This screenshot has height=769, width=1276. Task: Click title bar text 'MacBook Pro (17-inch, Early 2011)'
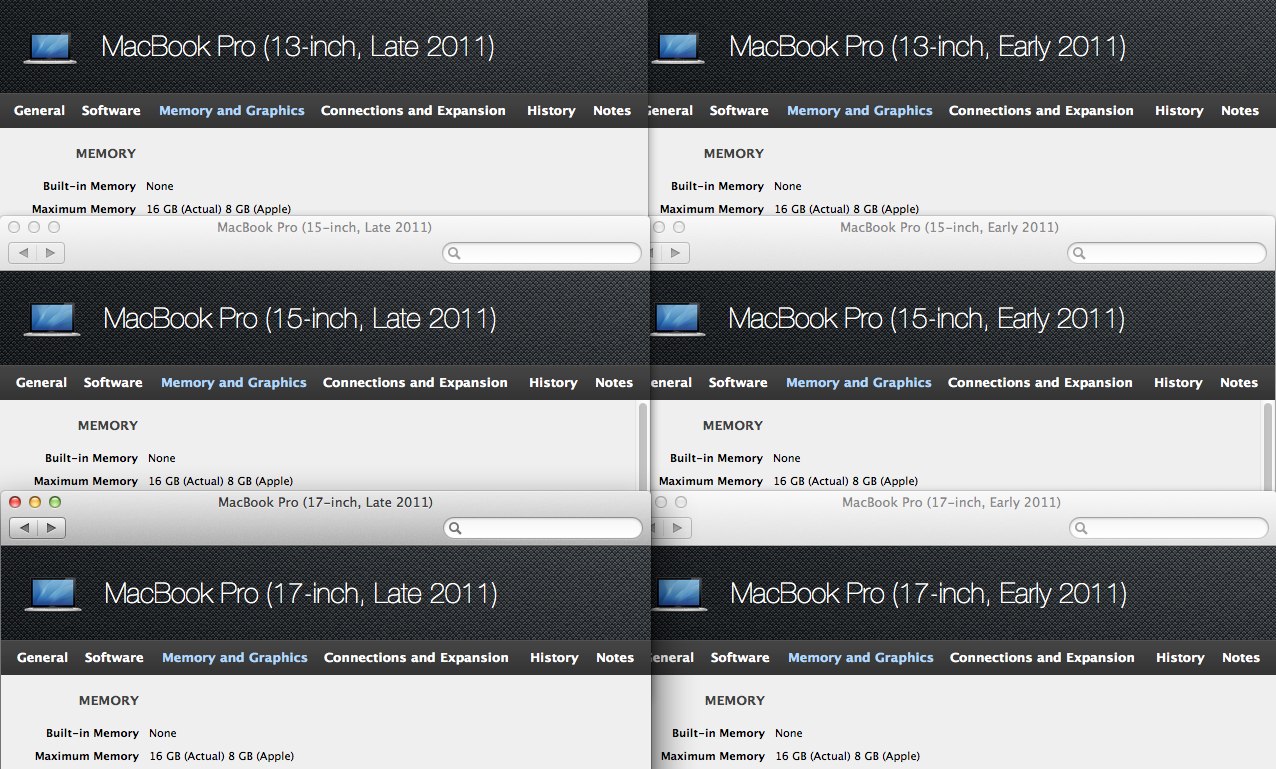pyautogui.click(x=952, y=503)
